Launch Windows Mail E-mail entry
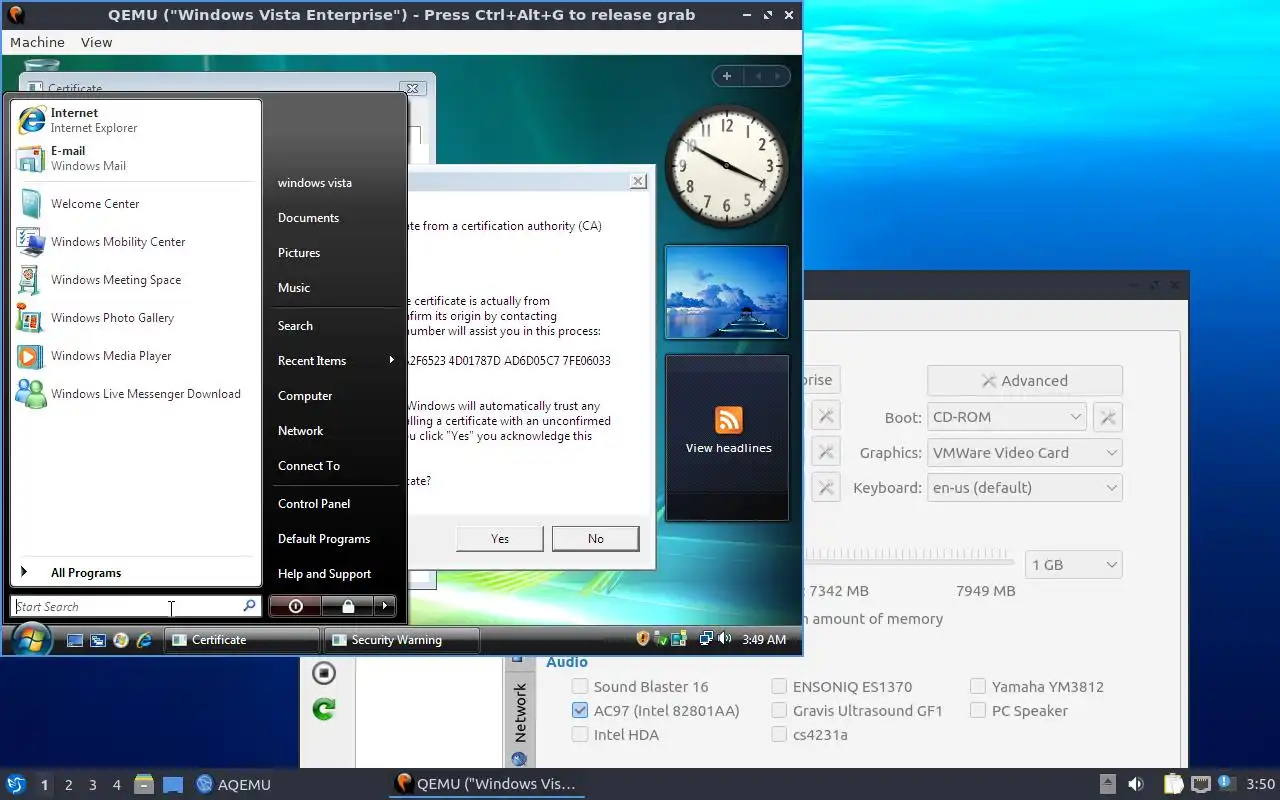This screenshot has width=1280, height=800. 136,158
